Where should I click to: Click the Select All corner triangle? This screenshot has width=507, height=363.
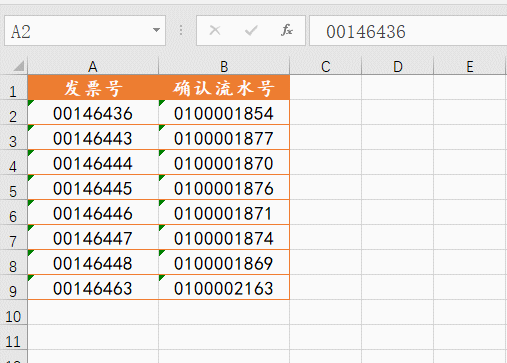18,66
